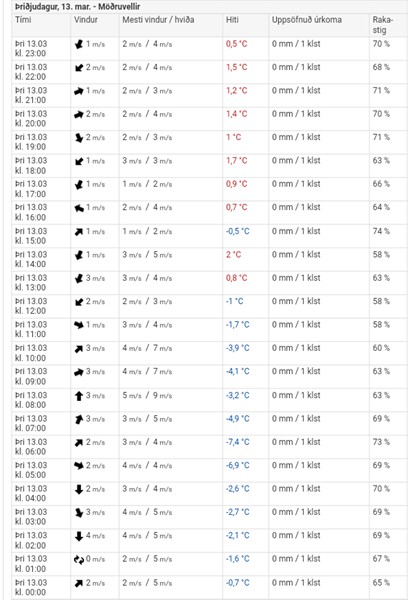Screen dimensions: 408x600
Task: Select wind arrow at kl. 19:00
Action: [x=79, y=138]
